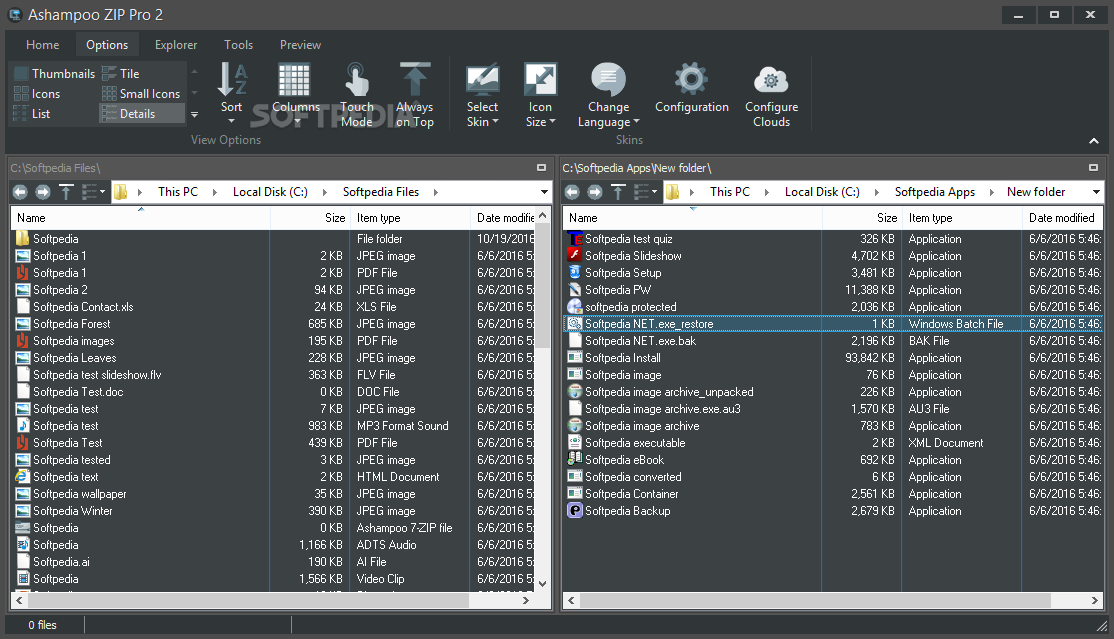Switch view to Small Icons
The height and width of the screenshot is (639, 1114).
tap(141, 94)
